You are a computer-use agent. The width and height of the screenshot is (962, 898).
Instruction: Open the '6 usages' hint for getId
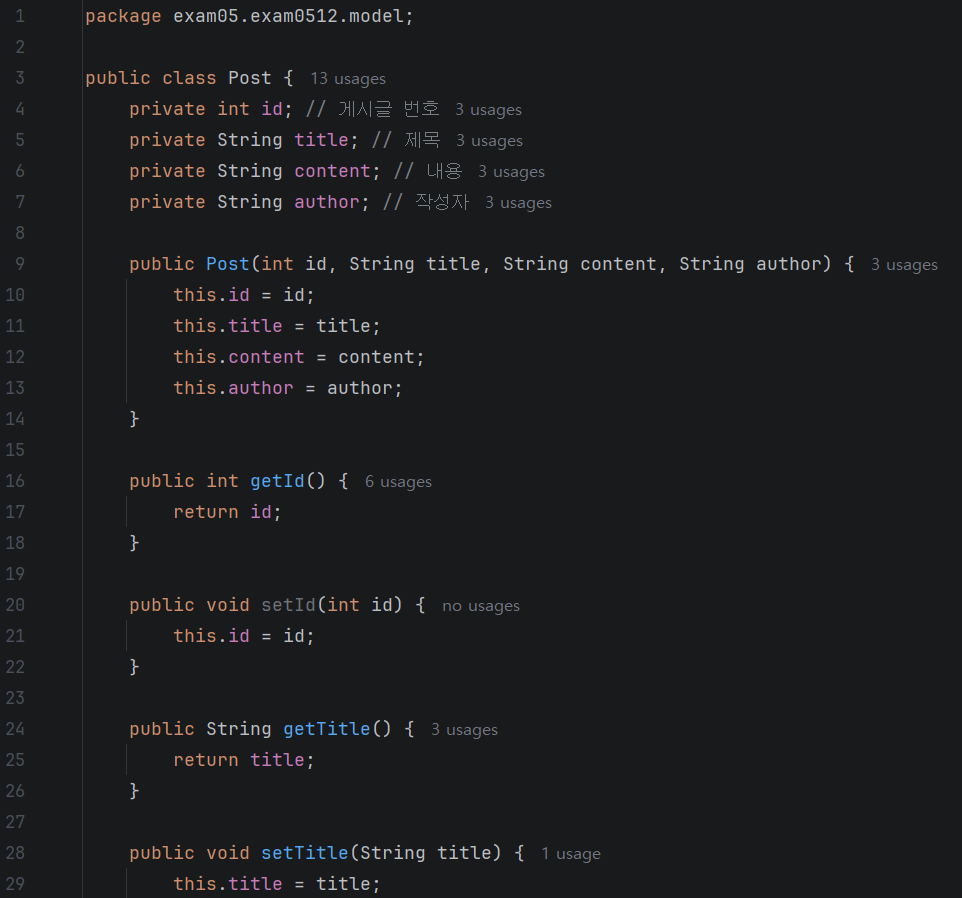398,482
